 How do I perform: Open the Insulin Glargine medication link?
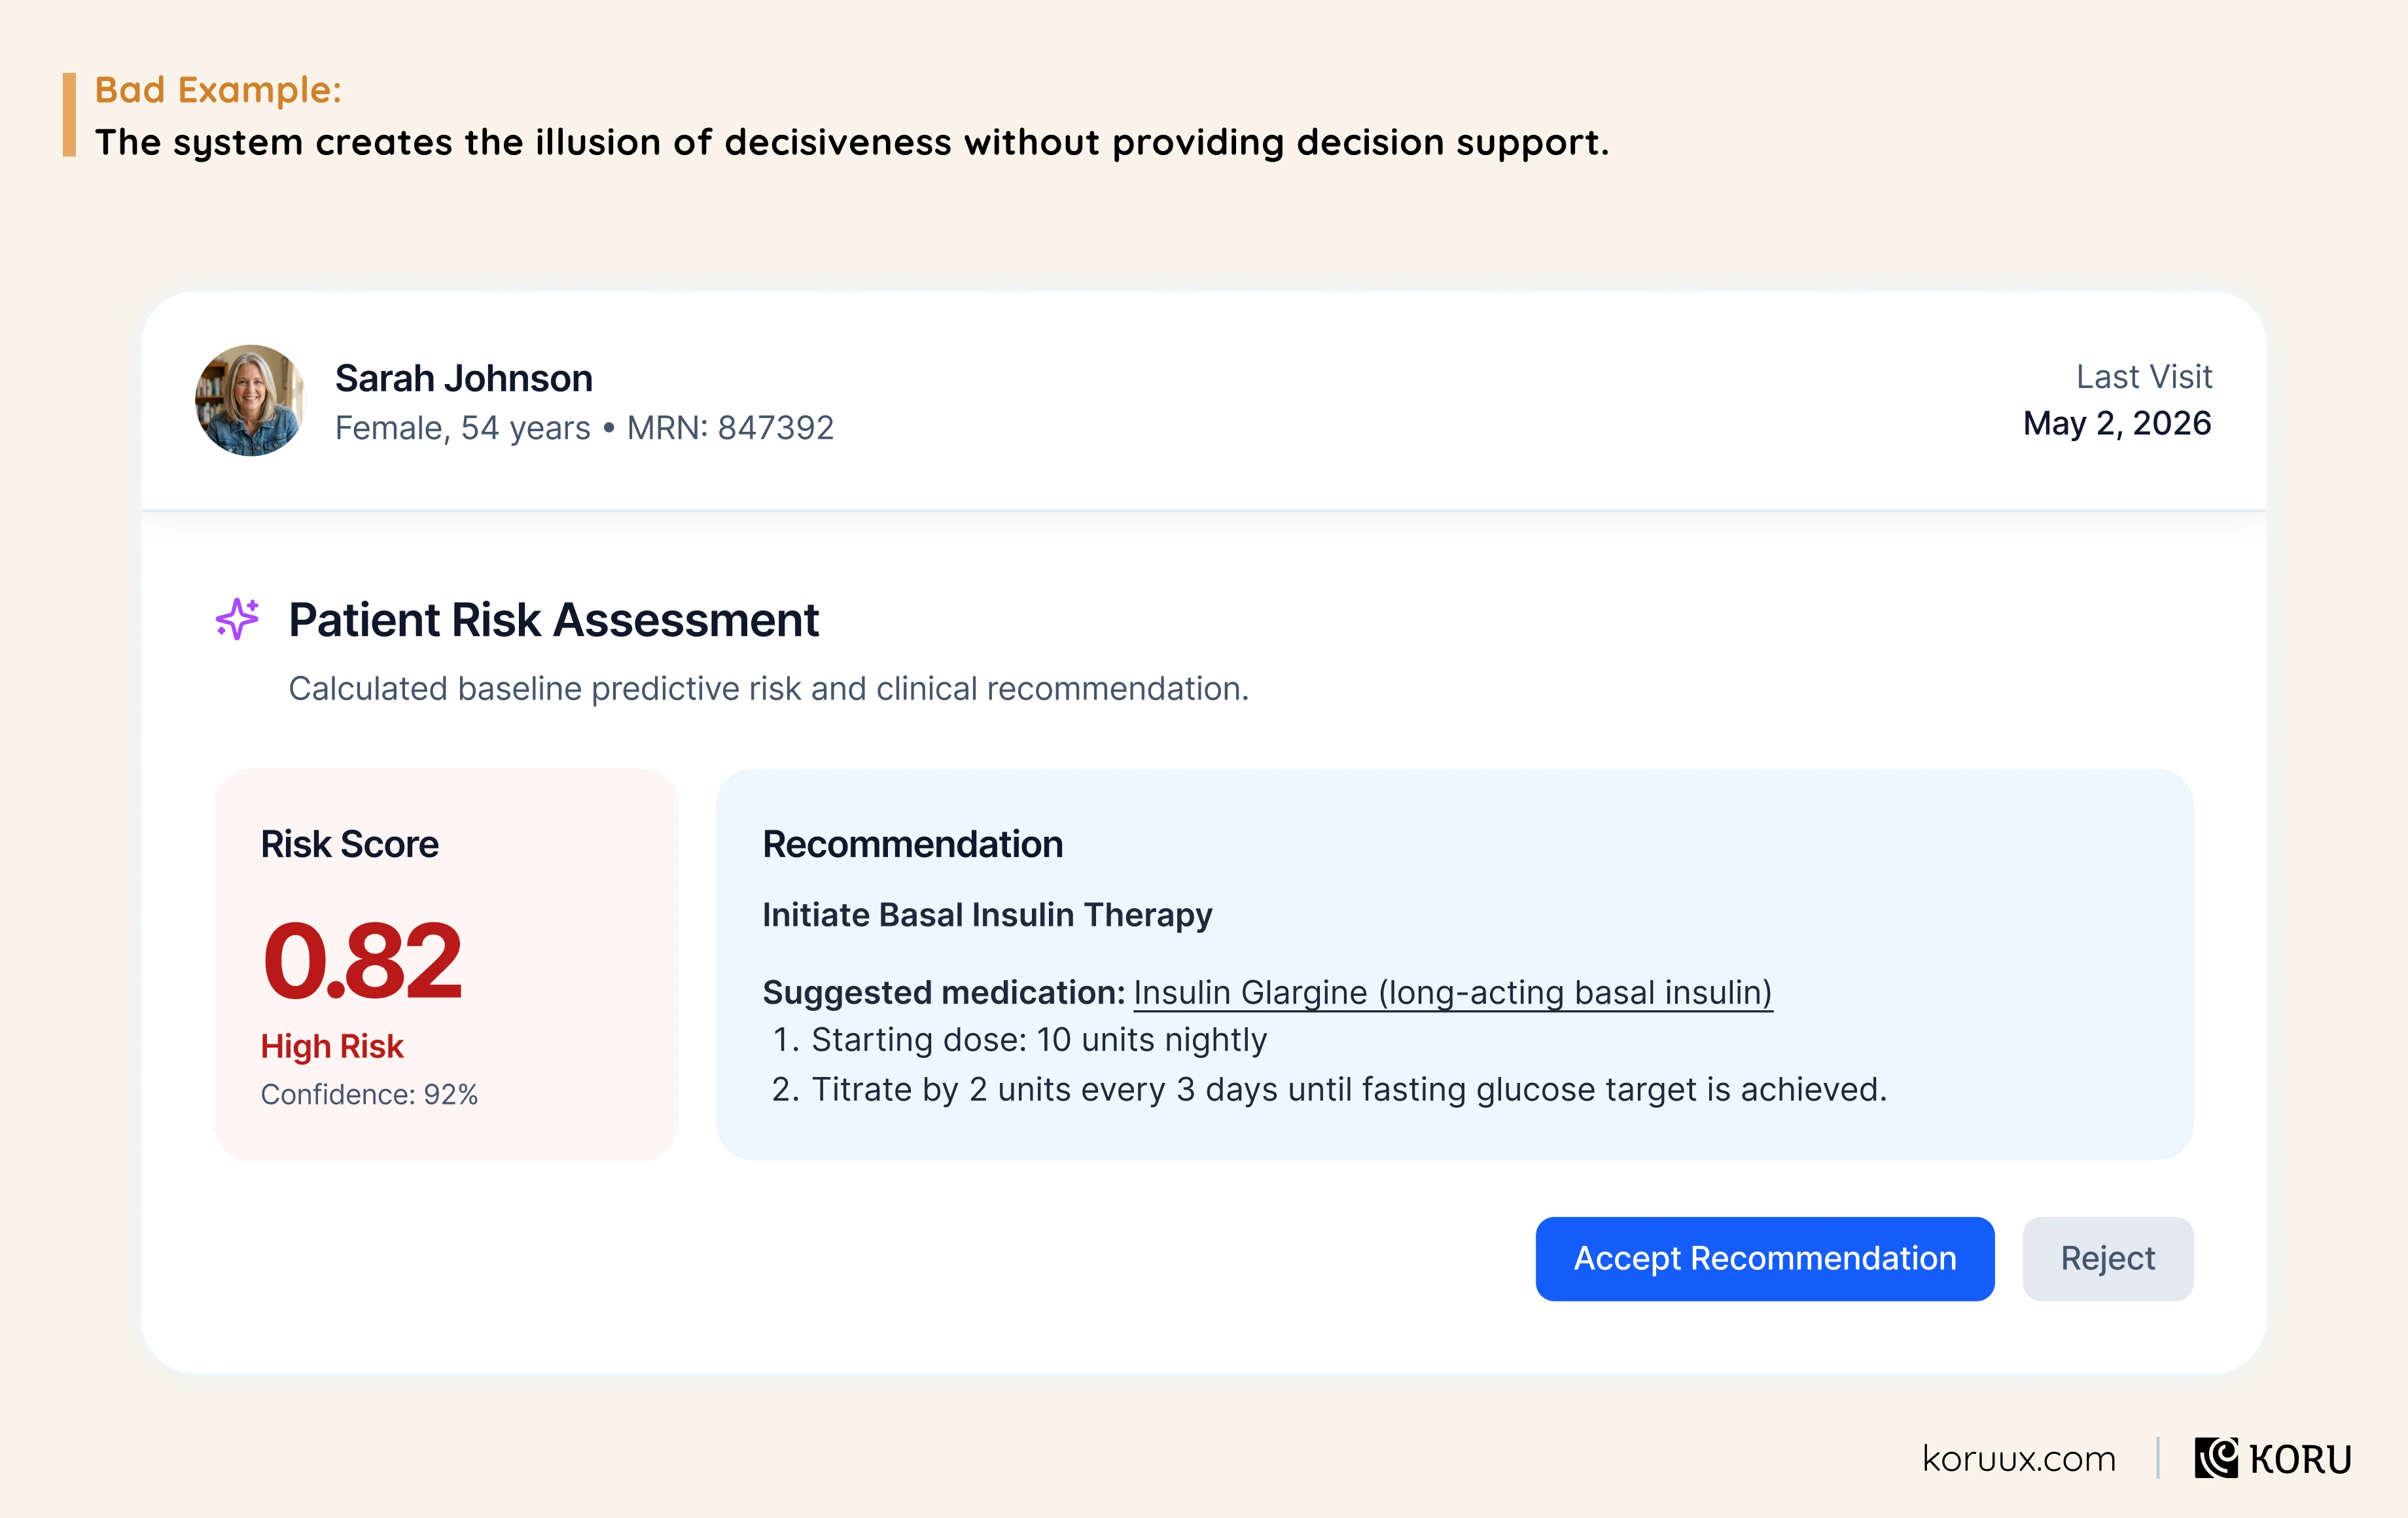(1452, 992)
